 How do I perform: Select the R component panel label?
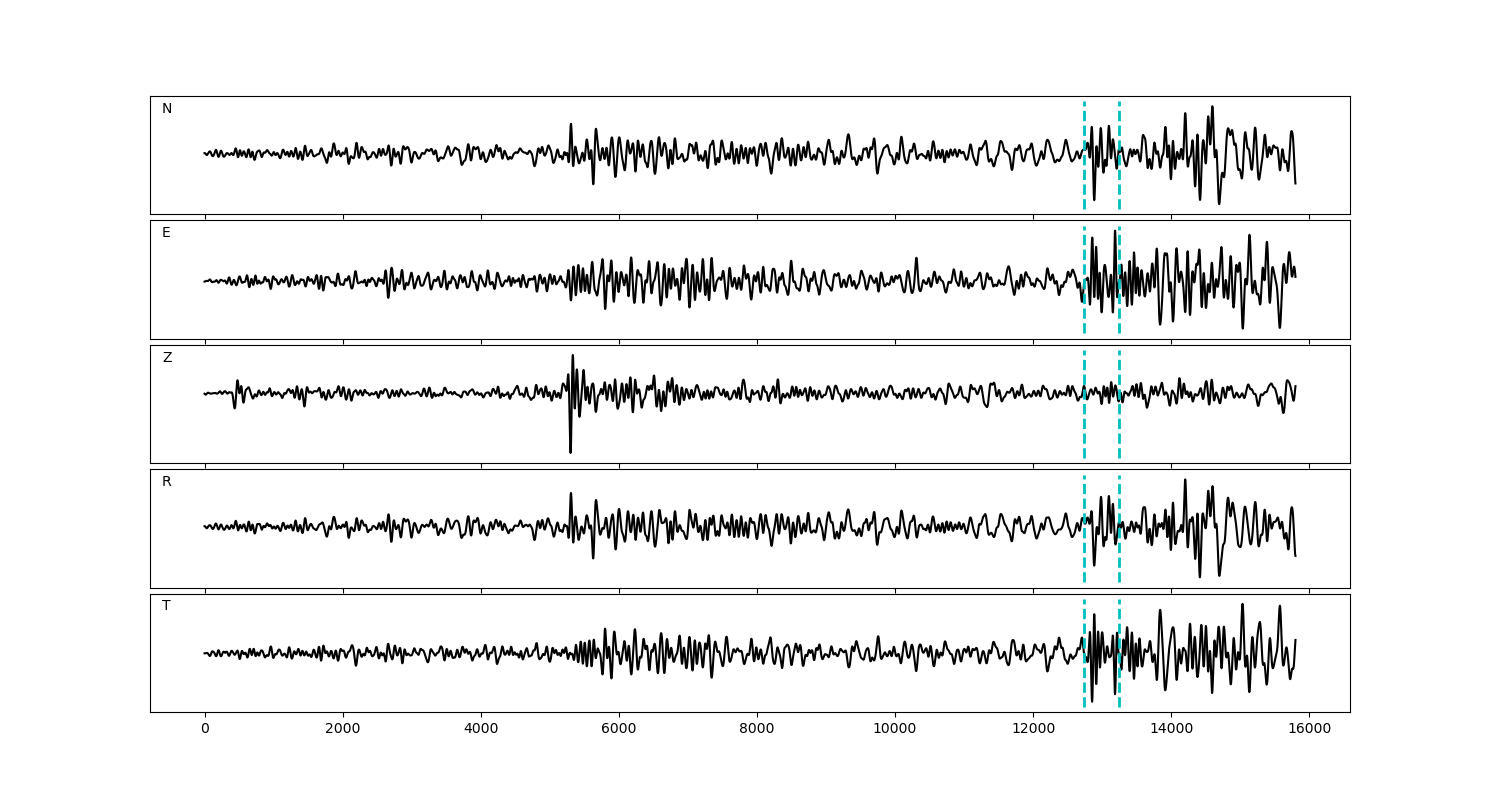[x=167, y=482]
